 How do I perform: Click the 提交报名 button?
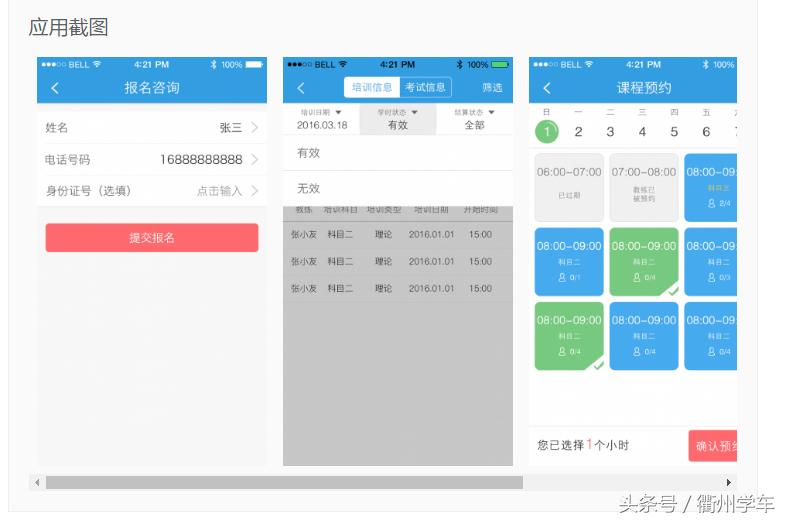152,237
